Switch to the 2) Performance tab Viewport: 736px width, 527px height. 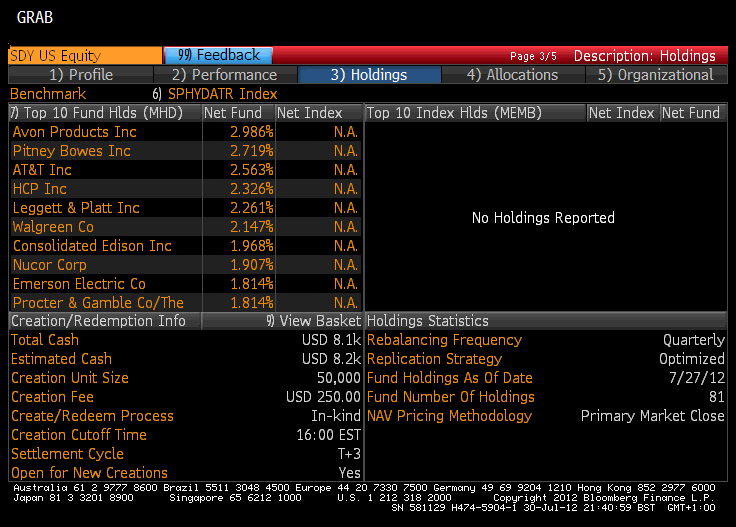point(225,75)
